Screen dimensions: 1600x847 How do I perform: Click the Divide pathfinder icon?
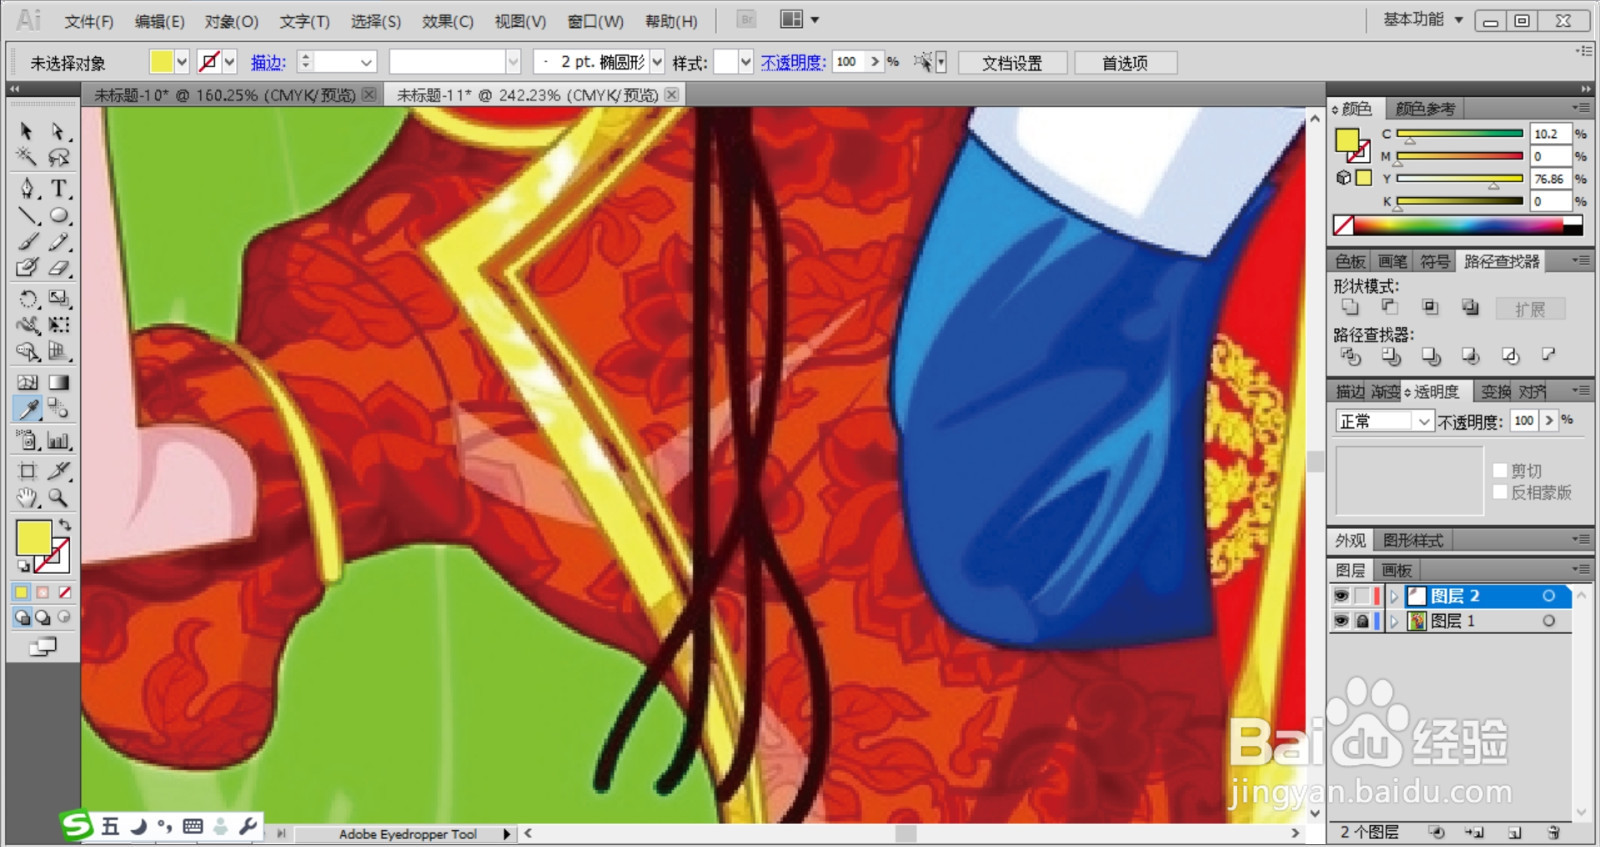coord(1350,356)
